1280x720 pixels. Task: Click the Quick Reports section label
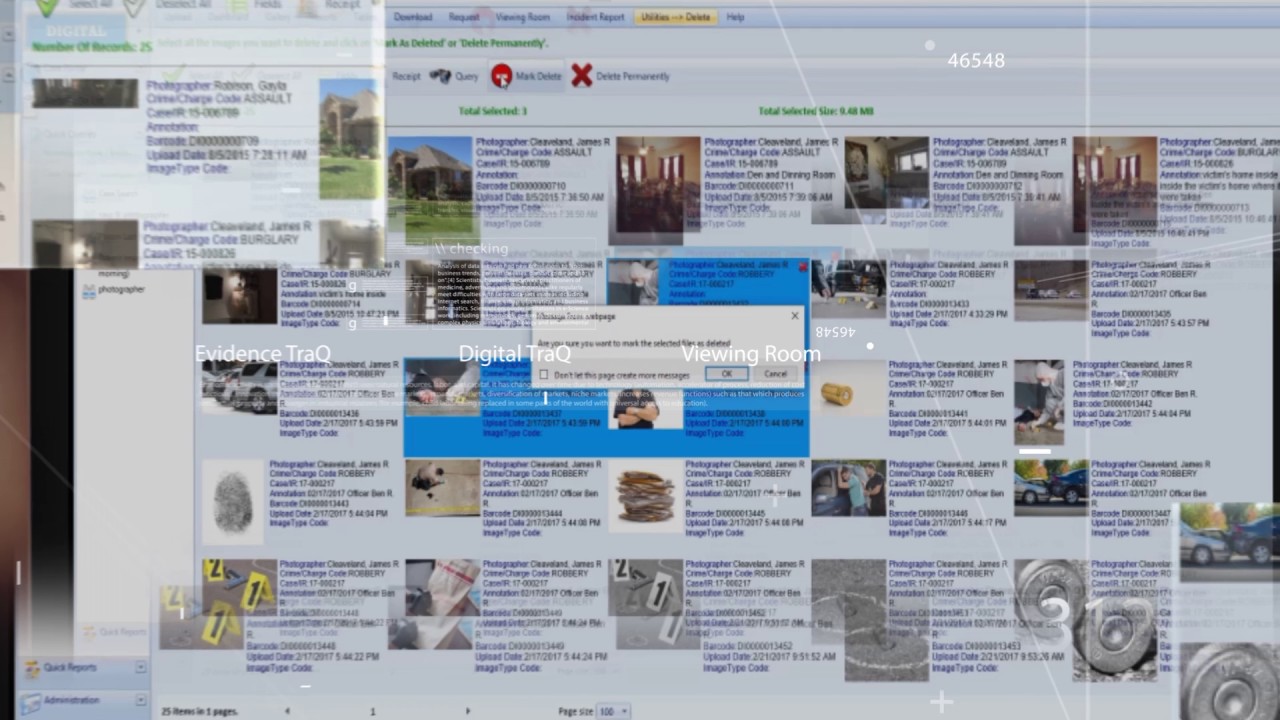(x=70, y=668)
